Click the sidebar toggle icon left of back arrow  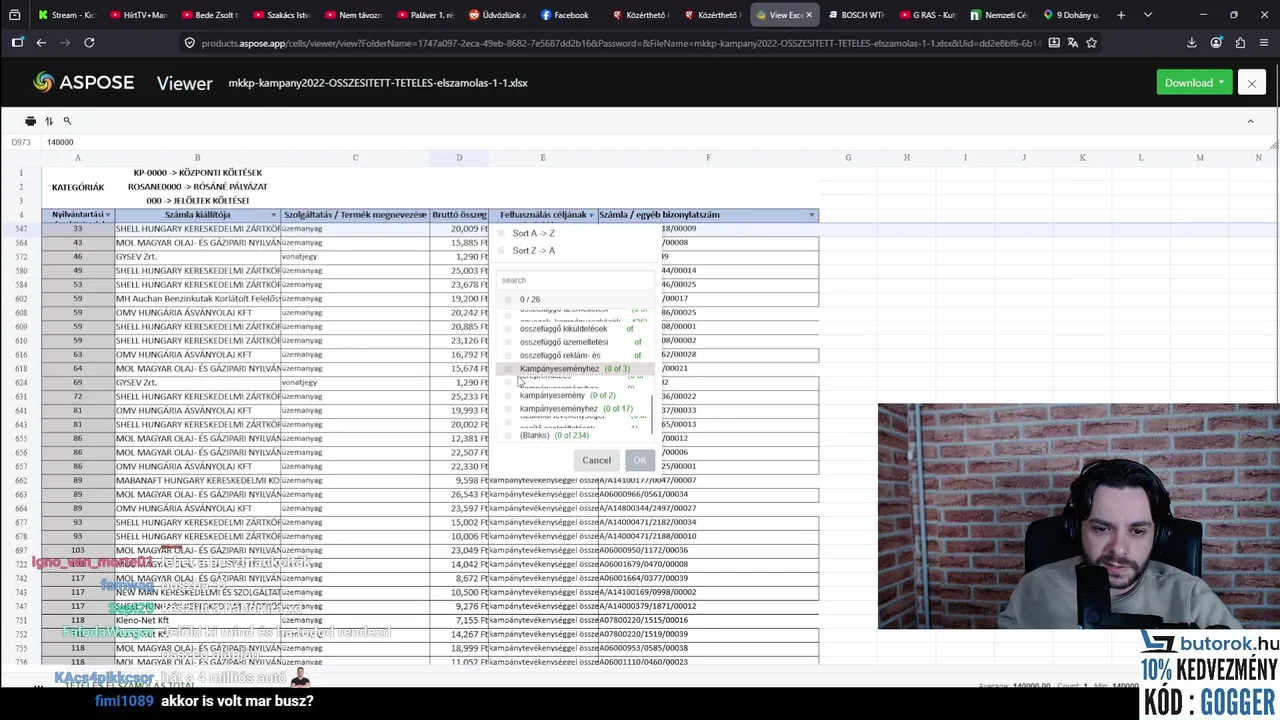tap(17, 43)
